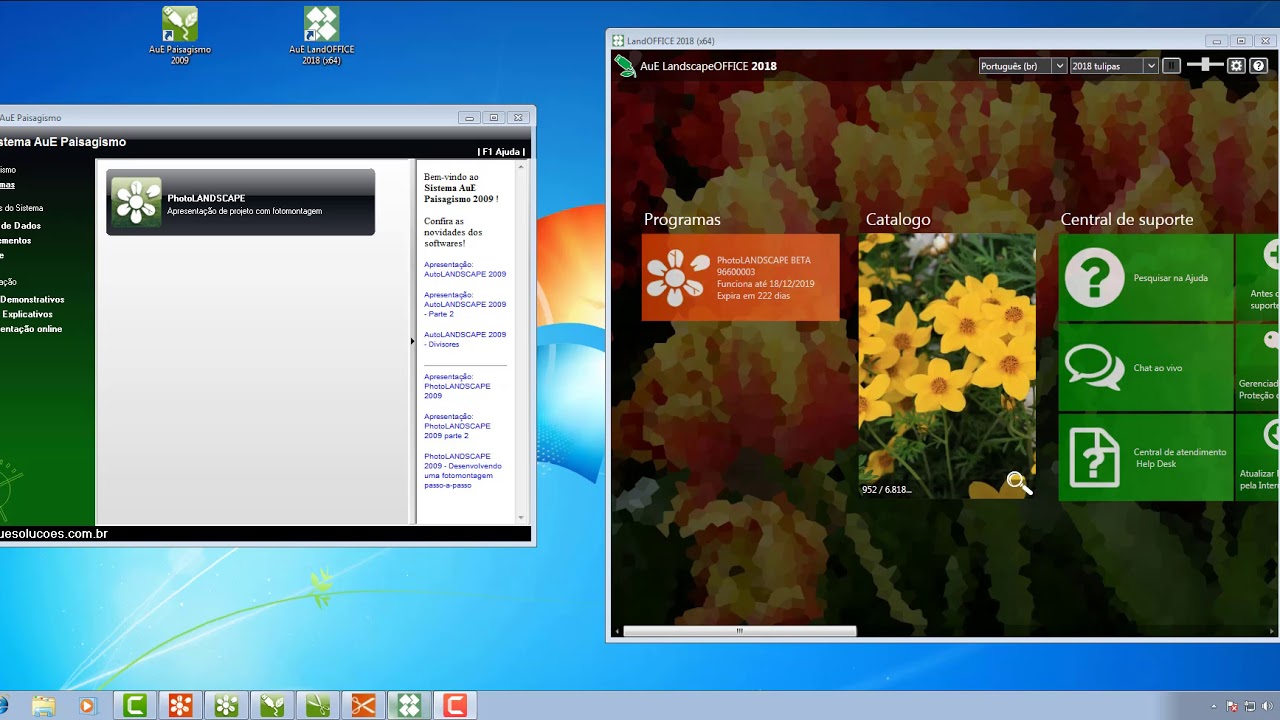
Task: Switch to LandOFFICE diamonds taskbar icon
Action: tap(409, 706)
